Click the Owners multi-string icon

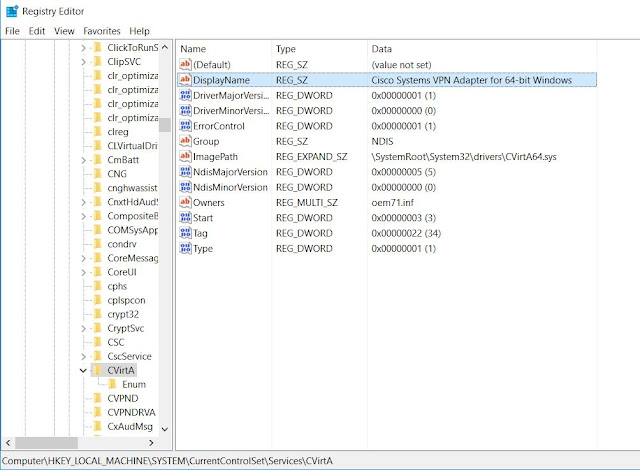point(185,202)
